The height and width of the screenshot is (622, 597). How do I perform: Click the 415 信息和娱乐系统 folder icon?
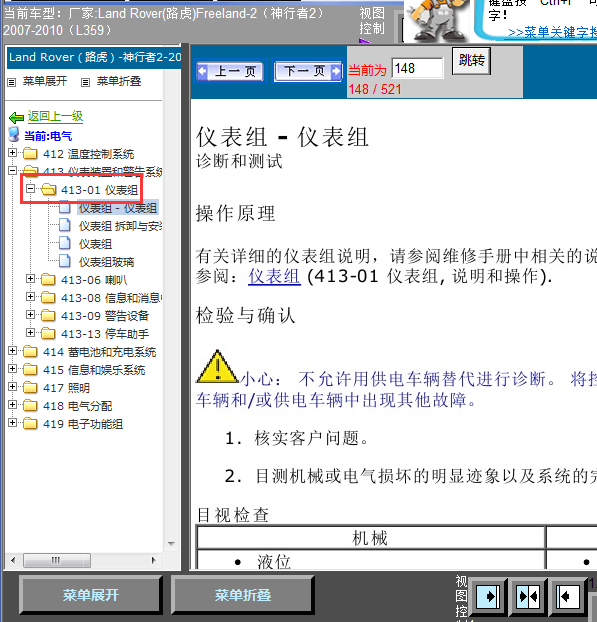pos(30,369)
